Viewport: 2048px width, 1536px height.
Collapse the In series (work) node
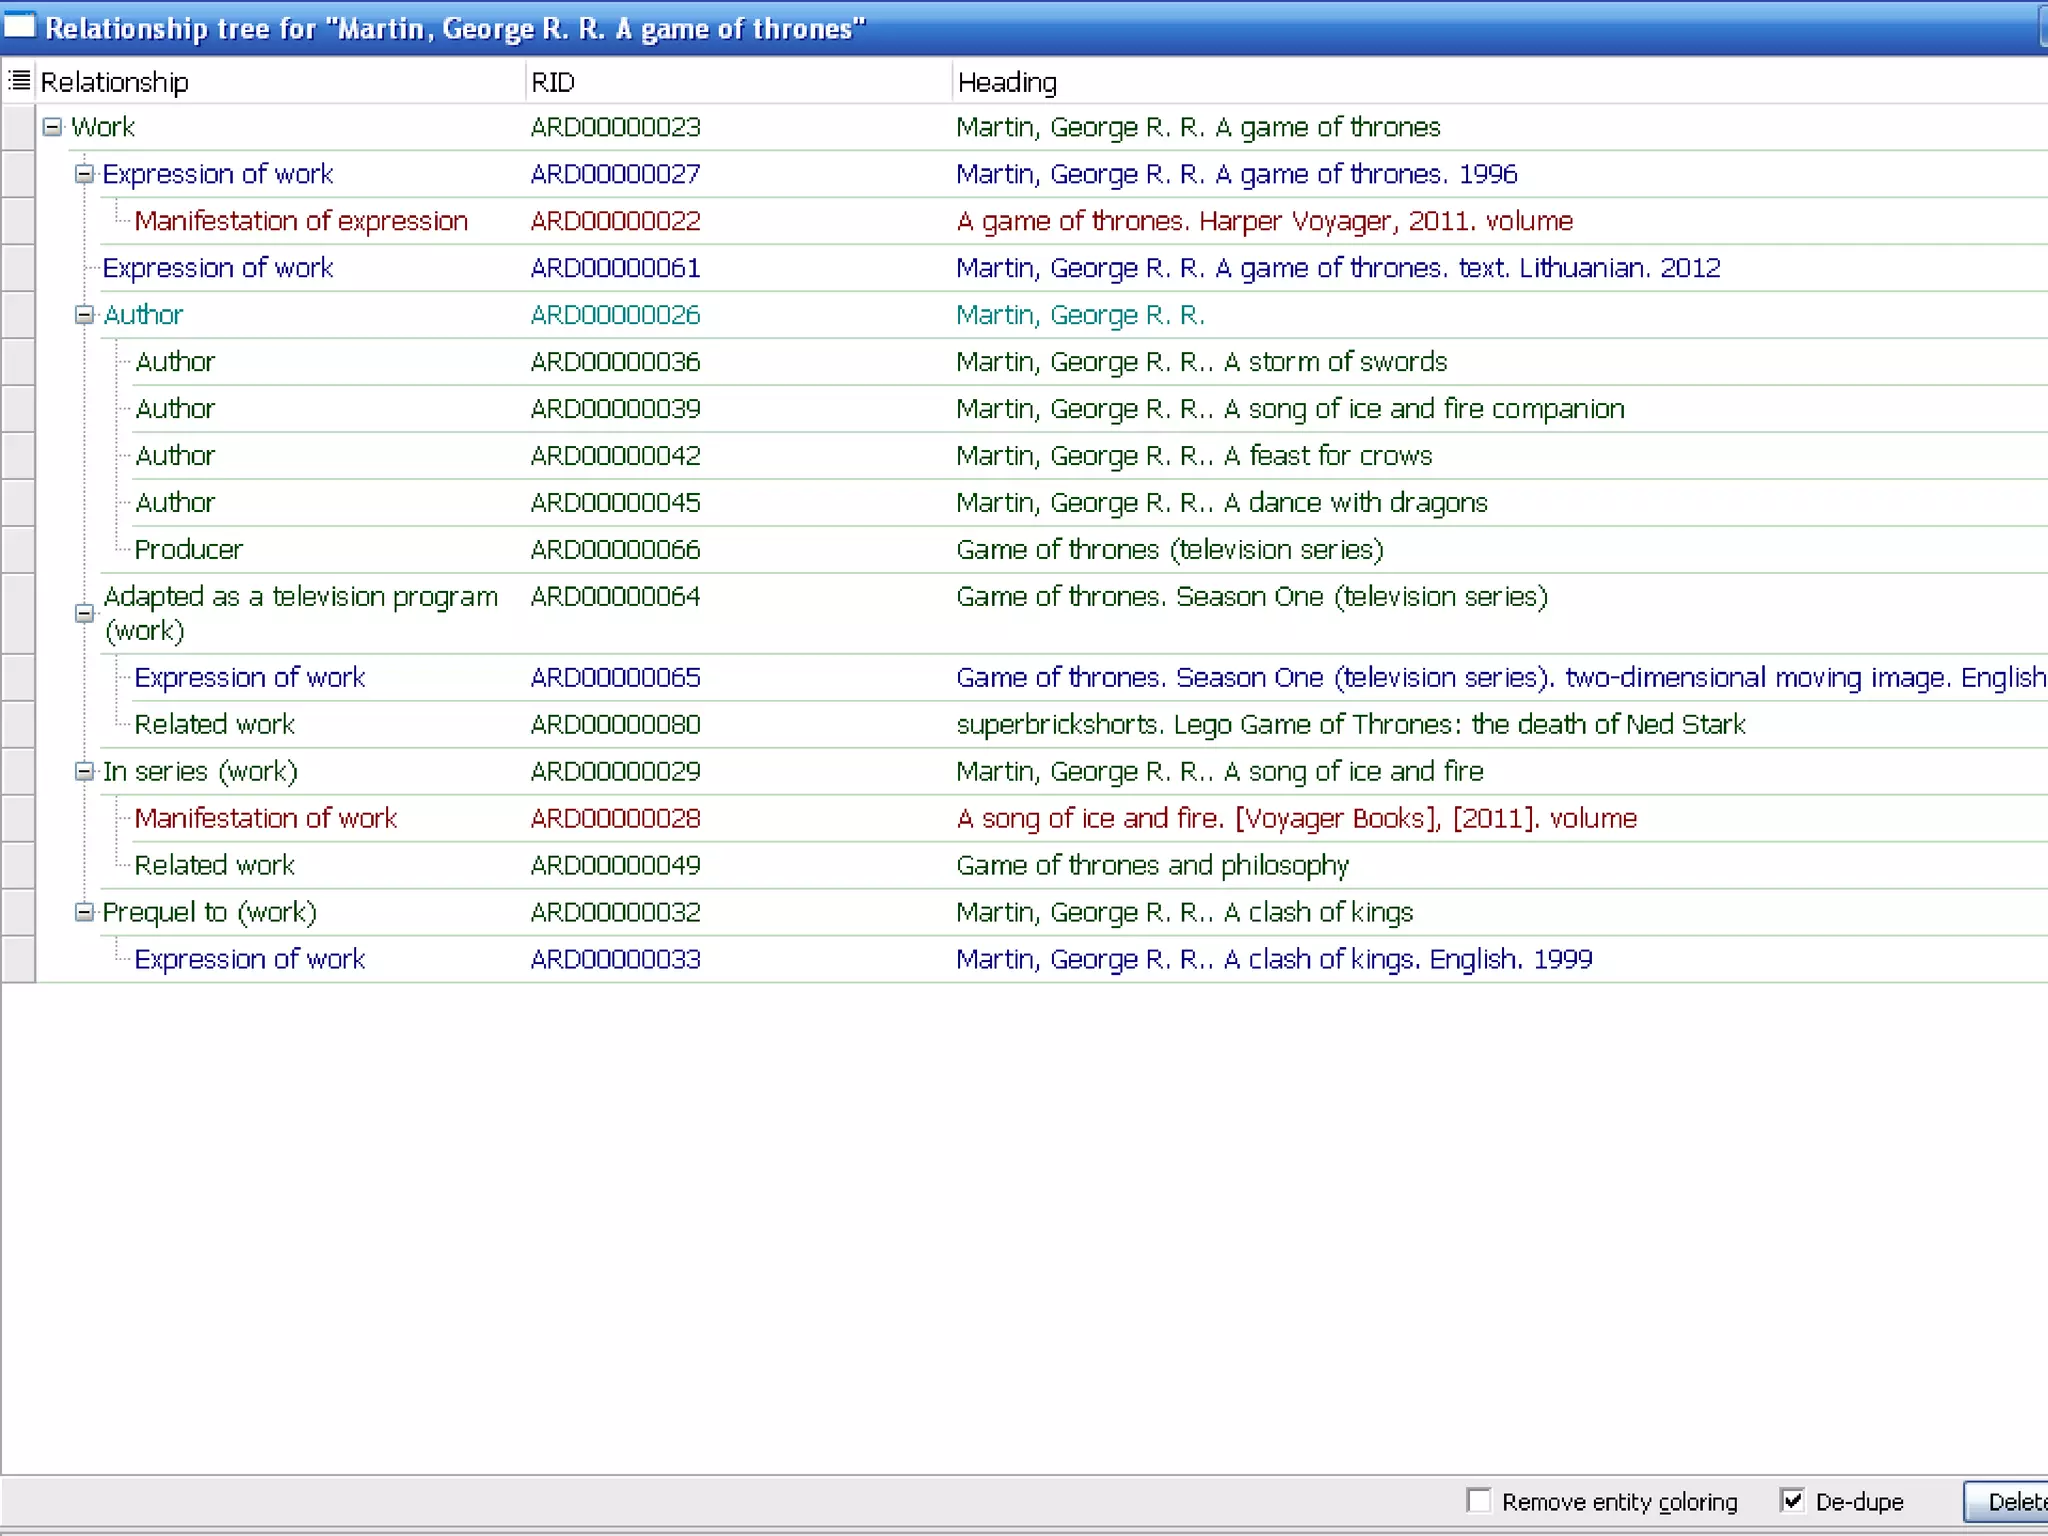pos(84,772)
